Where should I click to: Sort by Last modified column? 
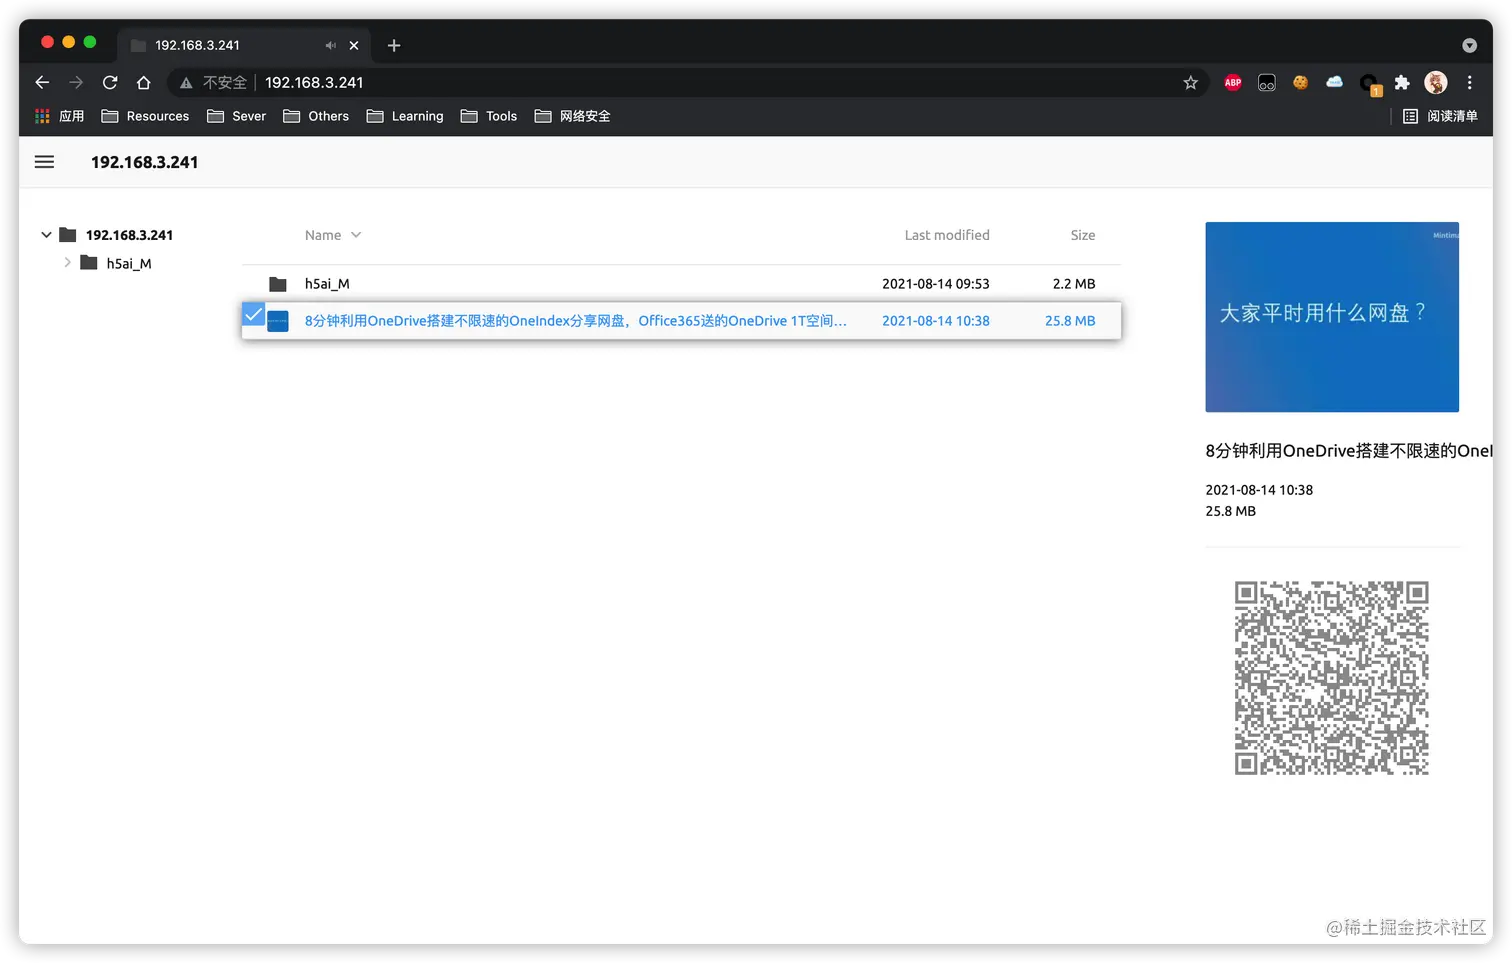(x=947, y=235)
